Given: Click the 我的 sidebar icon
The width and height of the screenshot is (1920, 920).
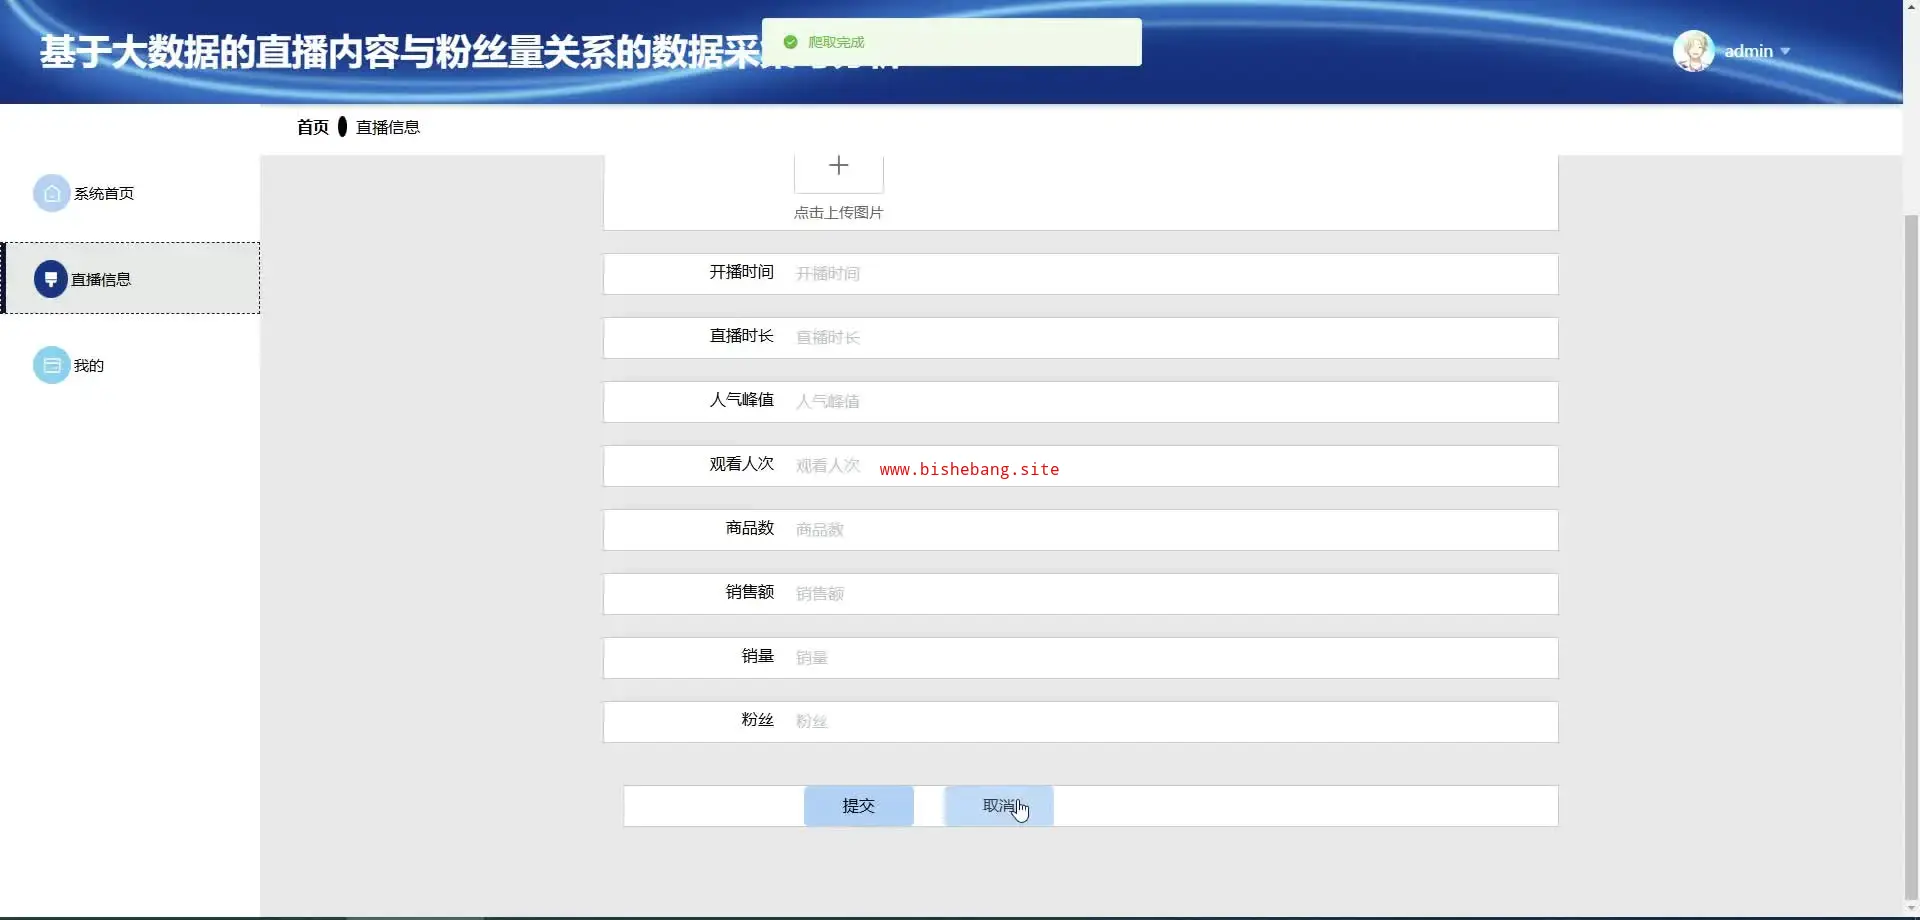Looking at the screenshot, I should [51, 365].
